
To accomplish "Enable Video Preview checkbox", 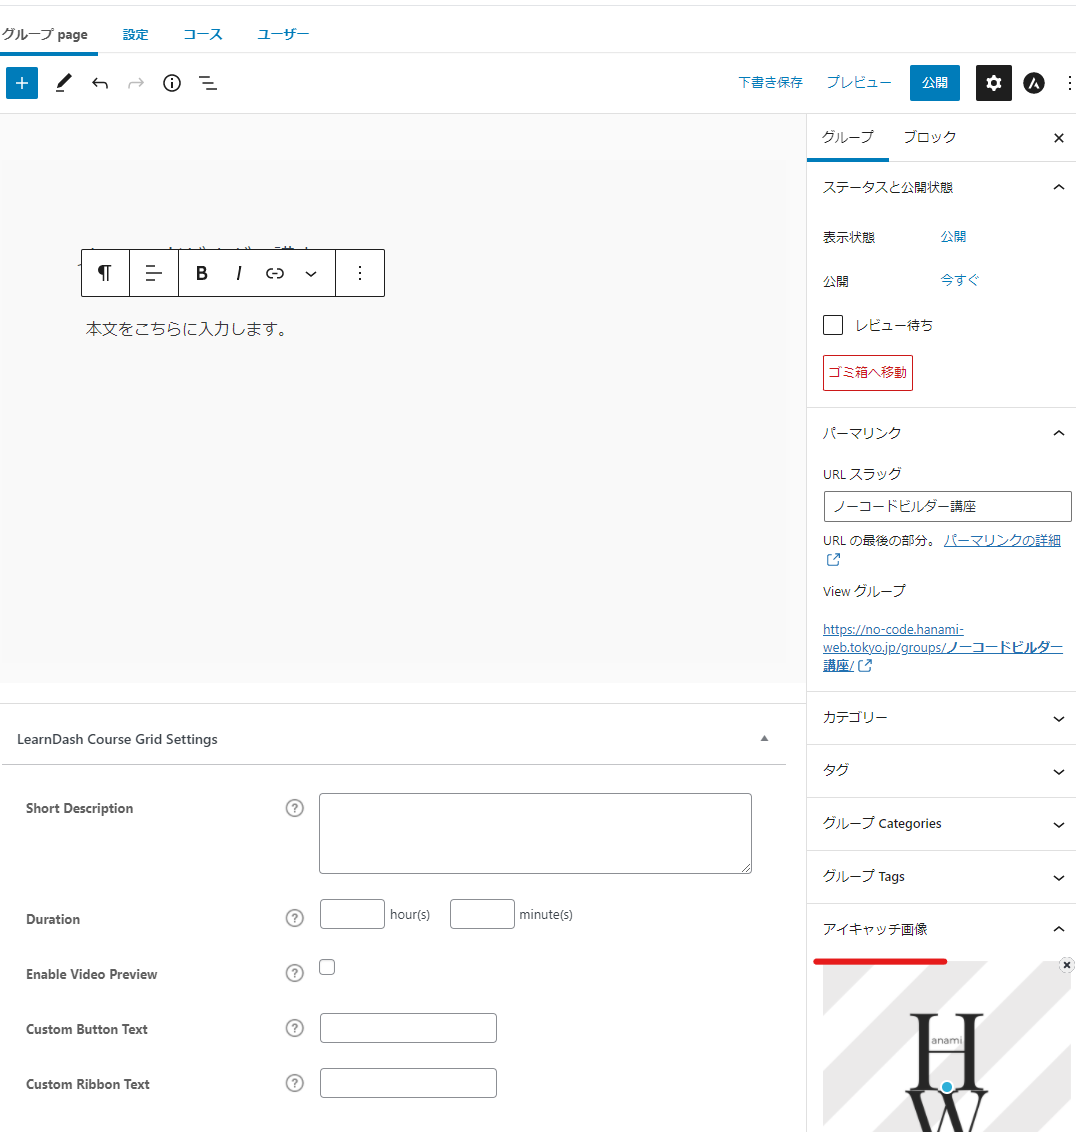I will click(x=327, y=967).
